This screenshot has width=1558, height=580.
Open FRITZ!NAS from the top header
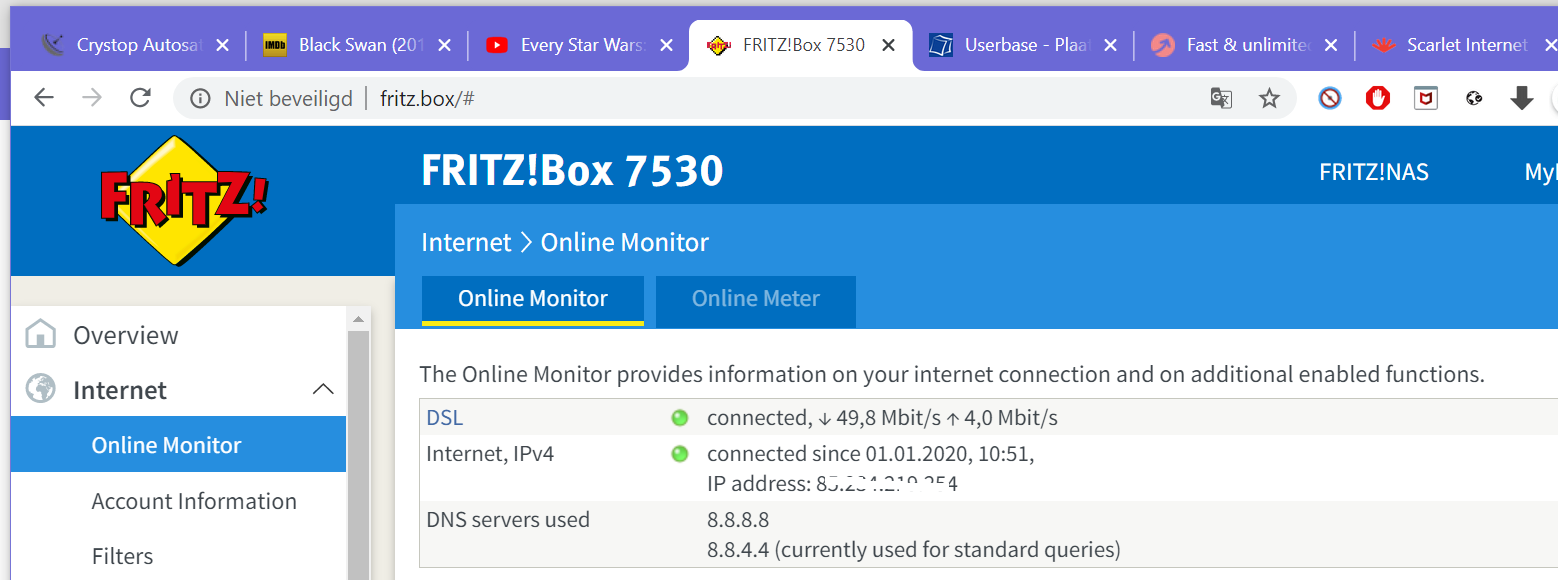pyautogui.click(x=1373, y=172)
